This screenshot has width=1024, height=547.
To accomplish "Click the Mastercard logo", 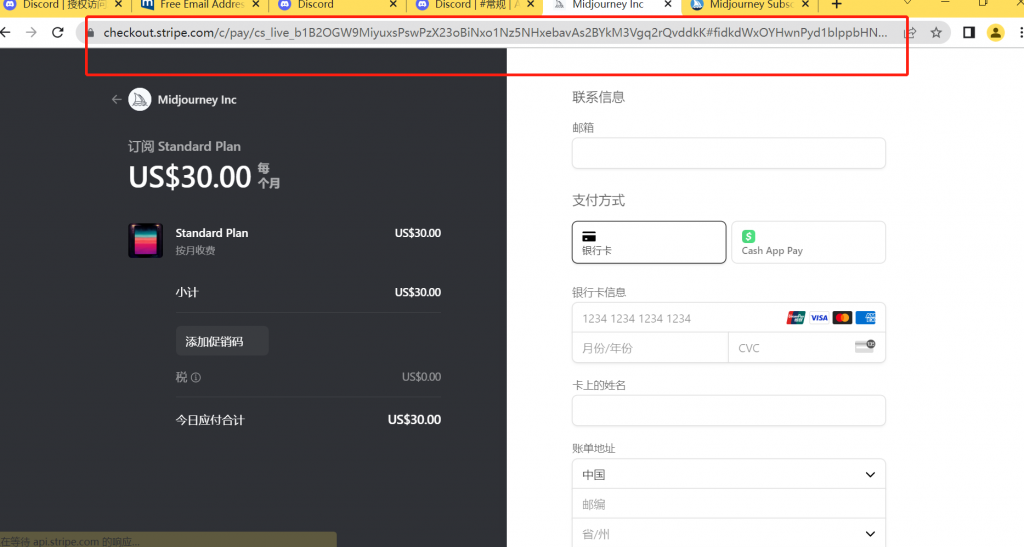I will (x=842, y=318).
